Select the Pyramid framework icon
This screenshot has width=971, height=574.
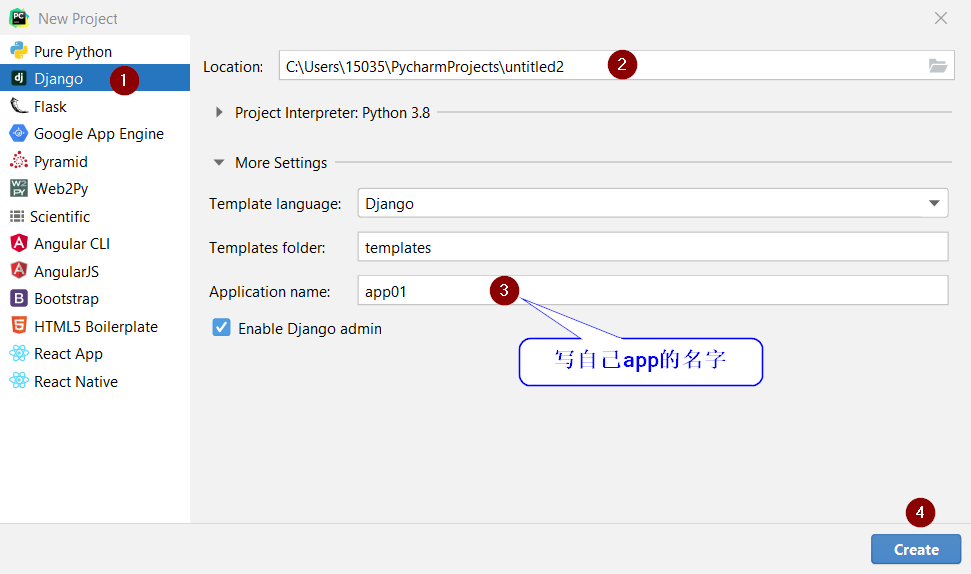click(x=18, y=161)
